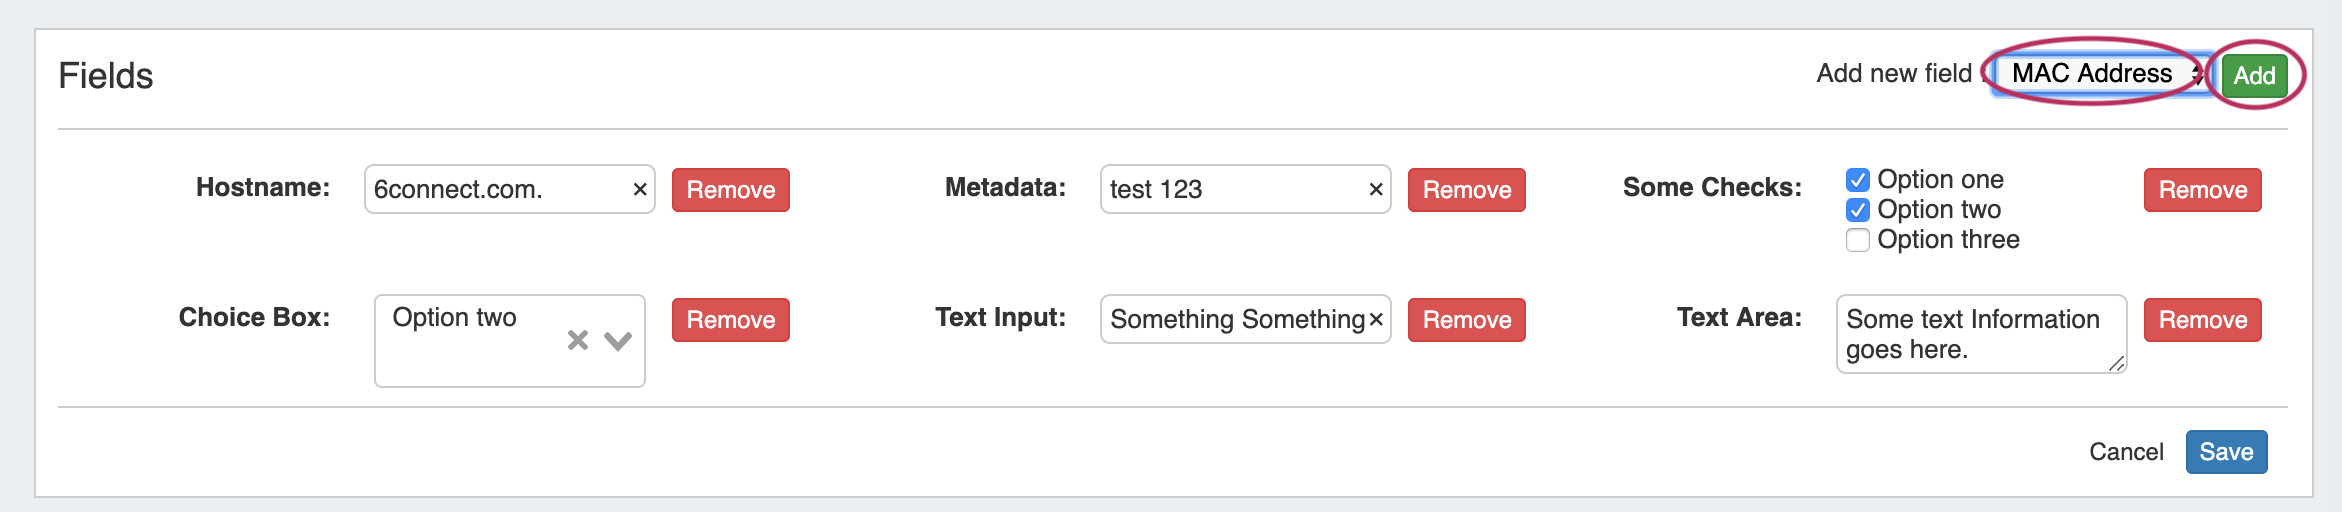The image size is (2342, 512).
Task: Remove the Some Checks field
Action: (x=2202, y=190)
